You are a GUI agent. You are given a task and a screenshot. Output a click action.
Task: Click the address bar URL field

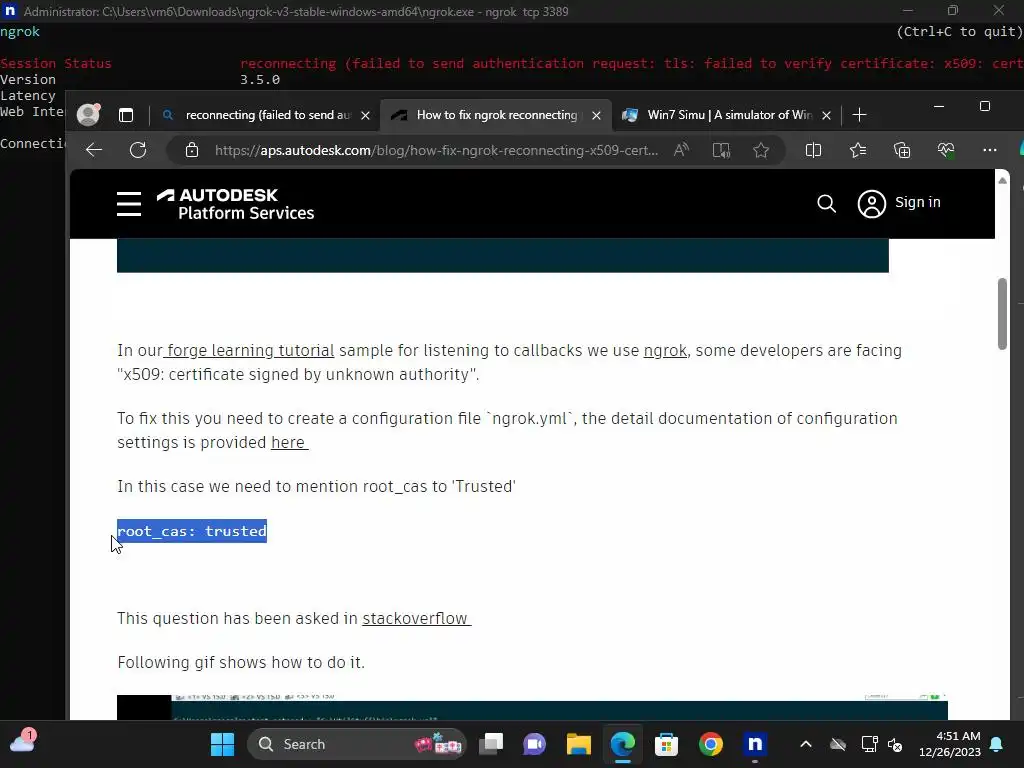pyautogui.click(x=436, y=150)
